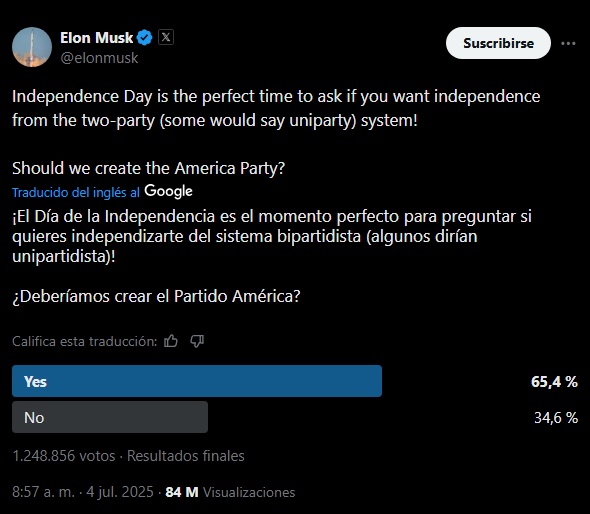
Task: Click the thumbs up translation rating icon
Action: point(171,341)
